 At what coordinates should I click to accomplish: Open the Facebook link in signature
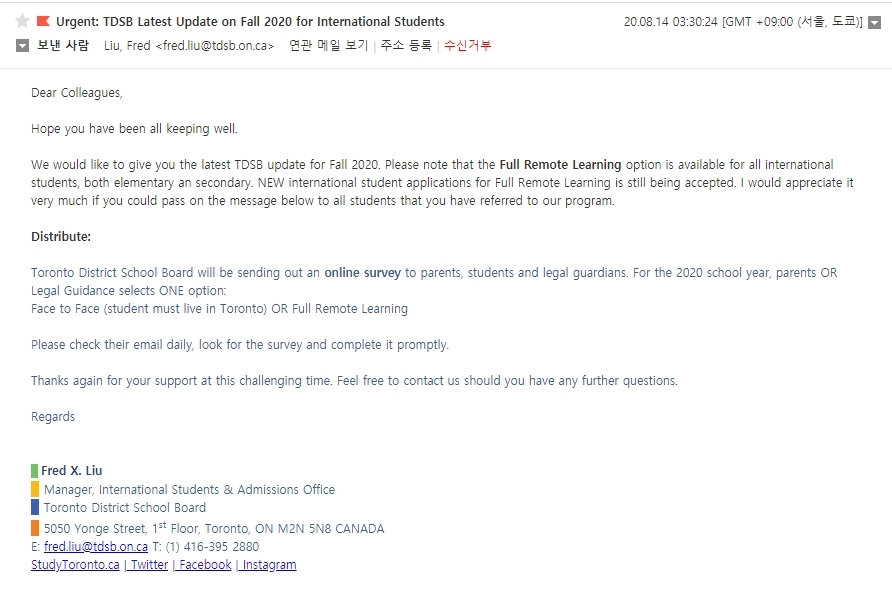pos(205,565)
